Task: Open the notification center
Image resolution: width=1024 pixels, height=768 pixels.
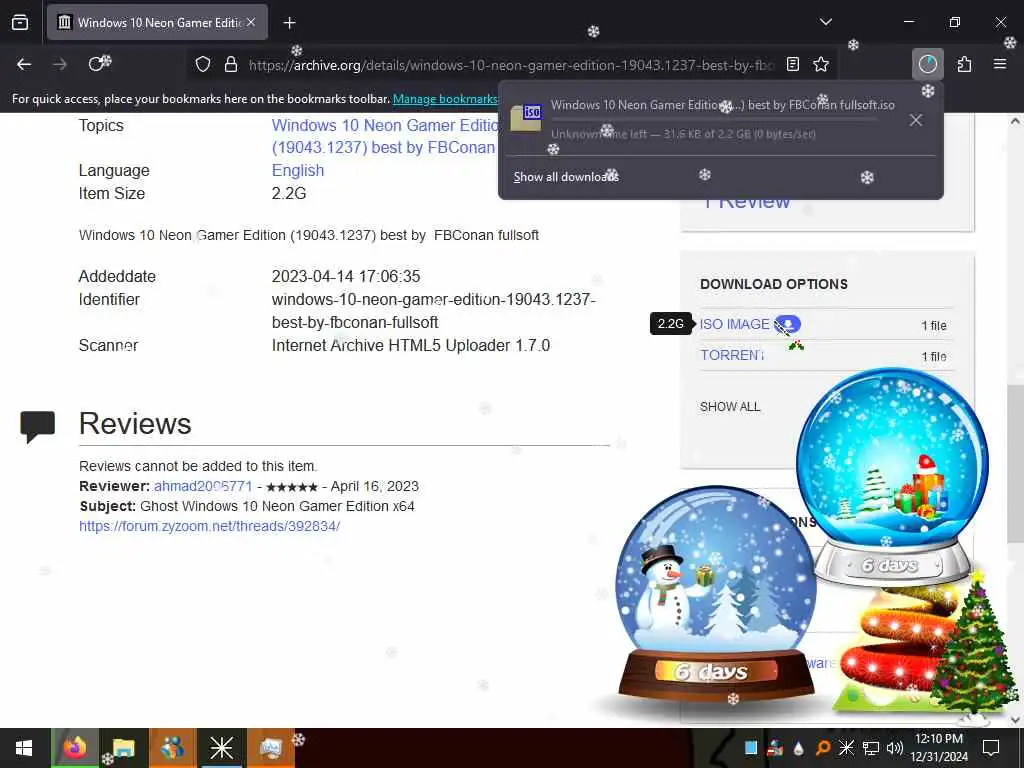Action: (991, 748)
